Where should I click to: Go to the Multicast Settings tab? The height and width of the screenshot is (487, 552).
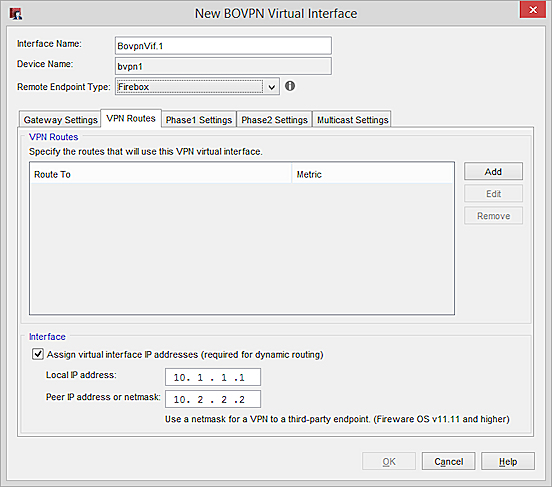coord(352,120)
